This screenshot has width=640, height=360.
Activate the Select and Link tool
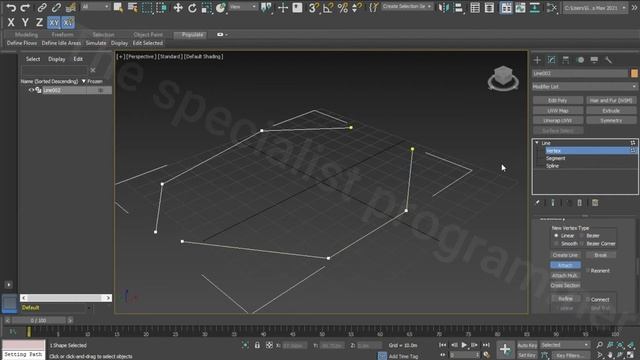(x=42, y=8)
